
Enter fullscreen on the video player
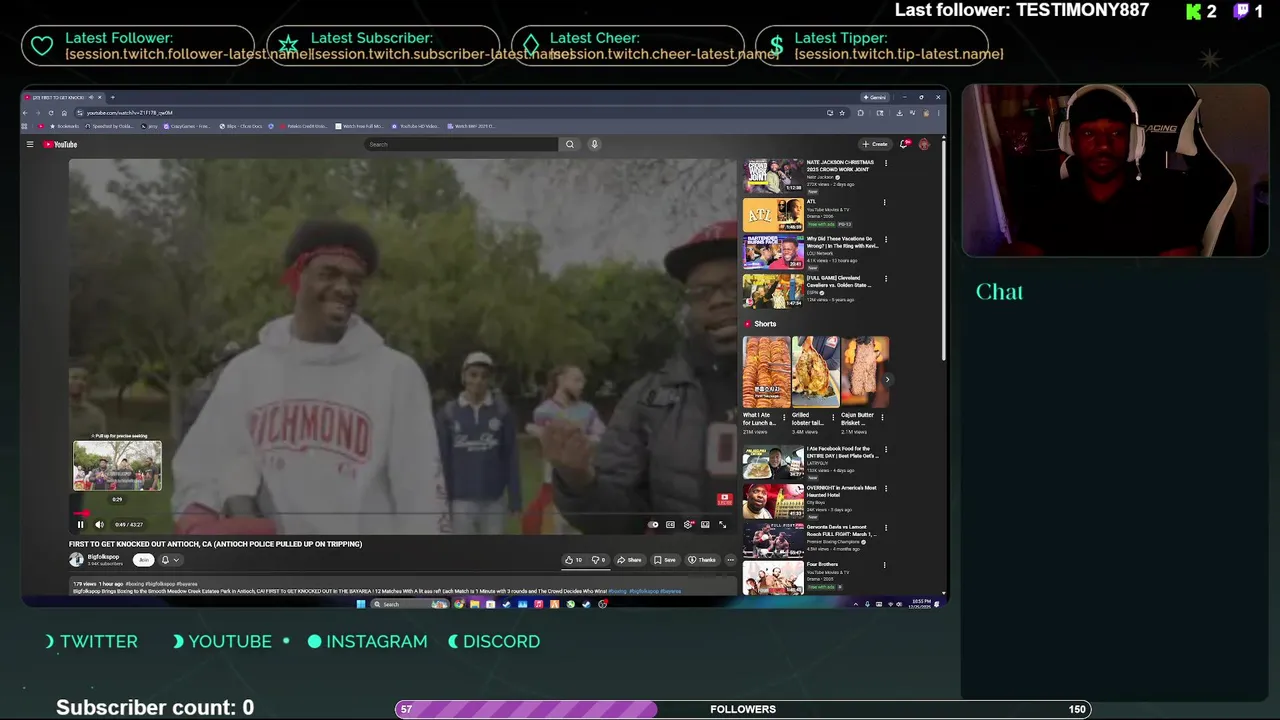tap(722, 524)
